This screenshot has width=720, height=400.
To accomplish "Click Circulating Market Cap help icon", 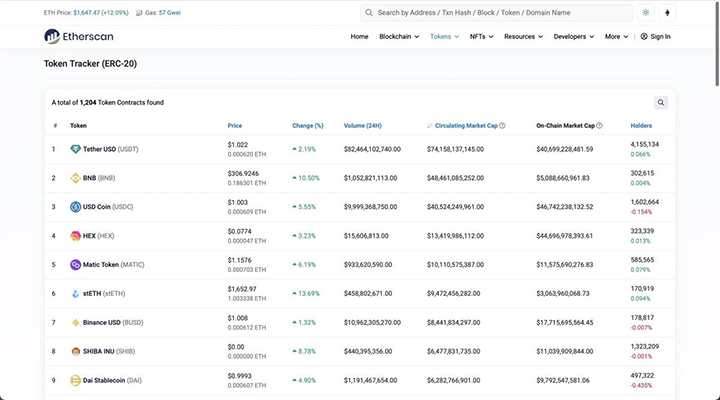I will (x=502, y=125).
